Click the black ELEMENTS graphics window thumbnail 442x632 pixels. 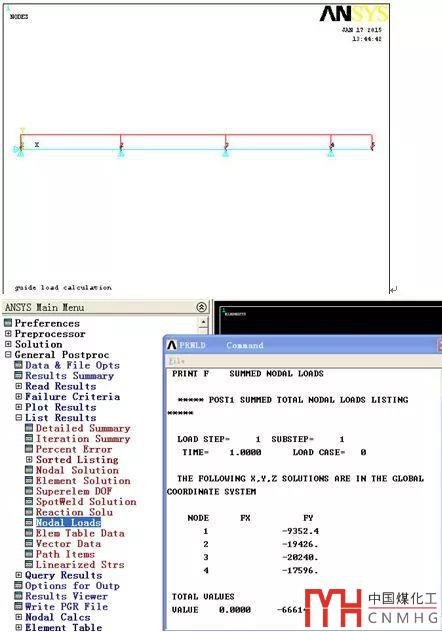(327, 318)
